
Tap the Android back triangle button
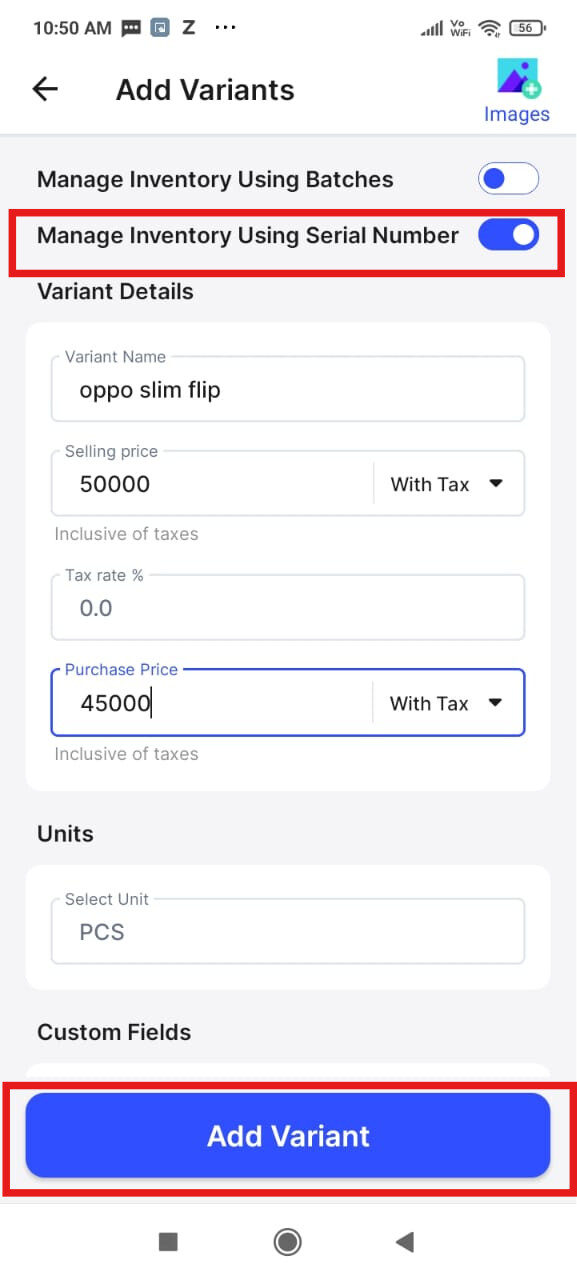click(x=405, y=1242)
